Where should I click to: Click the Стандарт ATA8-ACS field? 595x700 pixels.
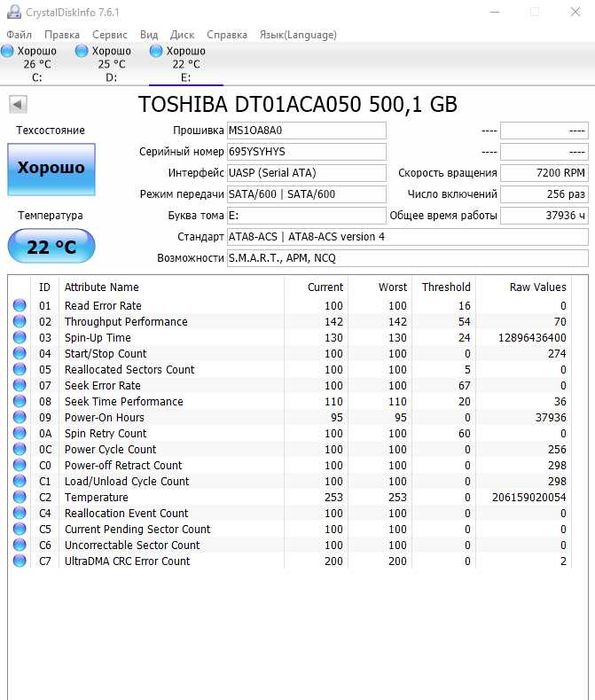[408, 237]
